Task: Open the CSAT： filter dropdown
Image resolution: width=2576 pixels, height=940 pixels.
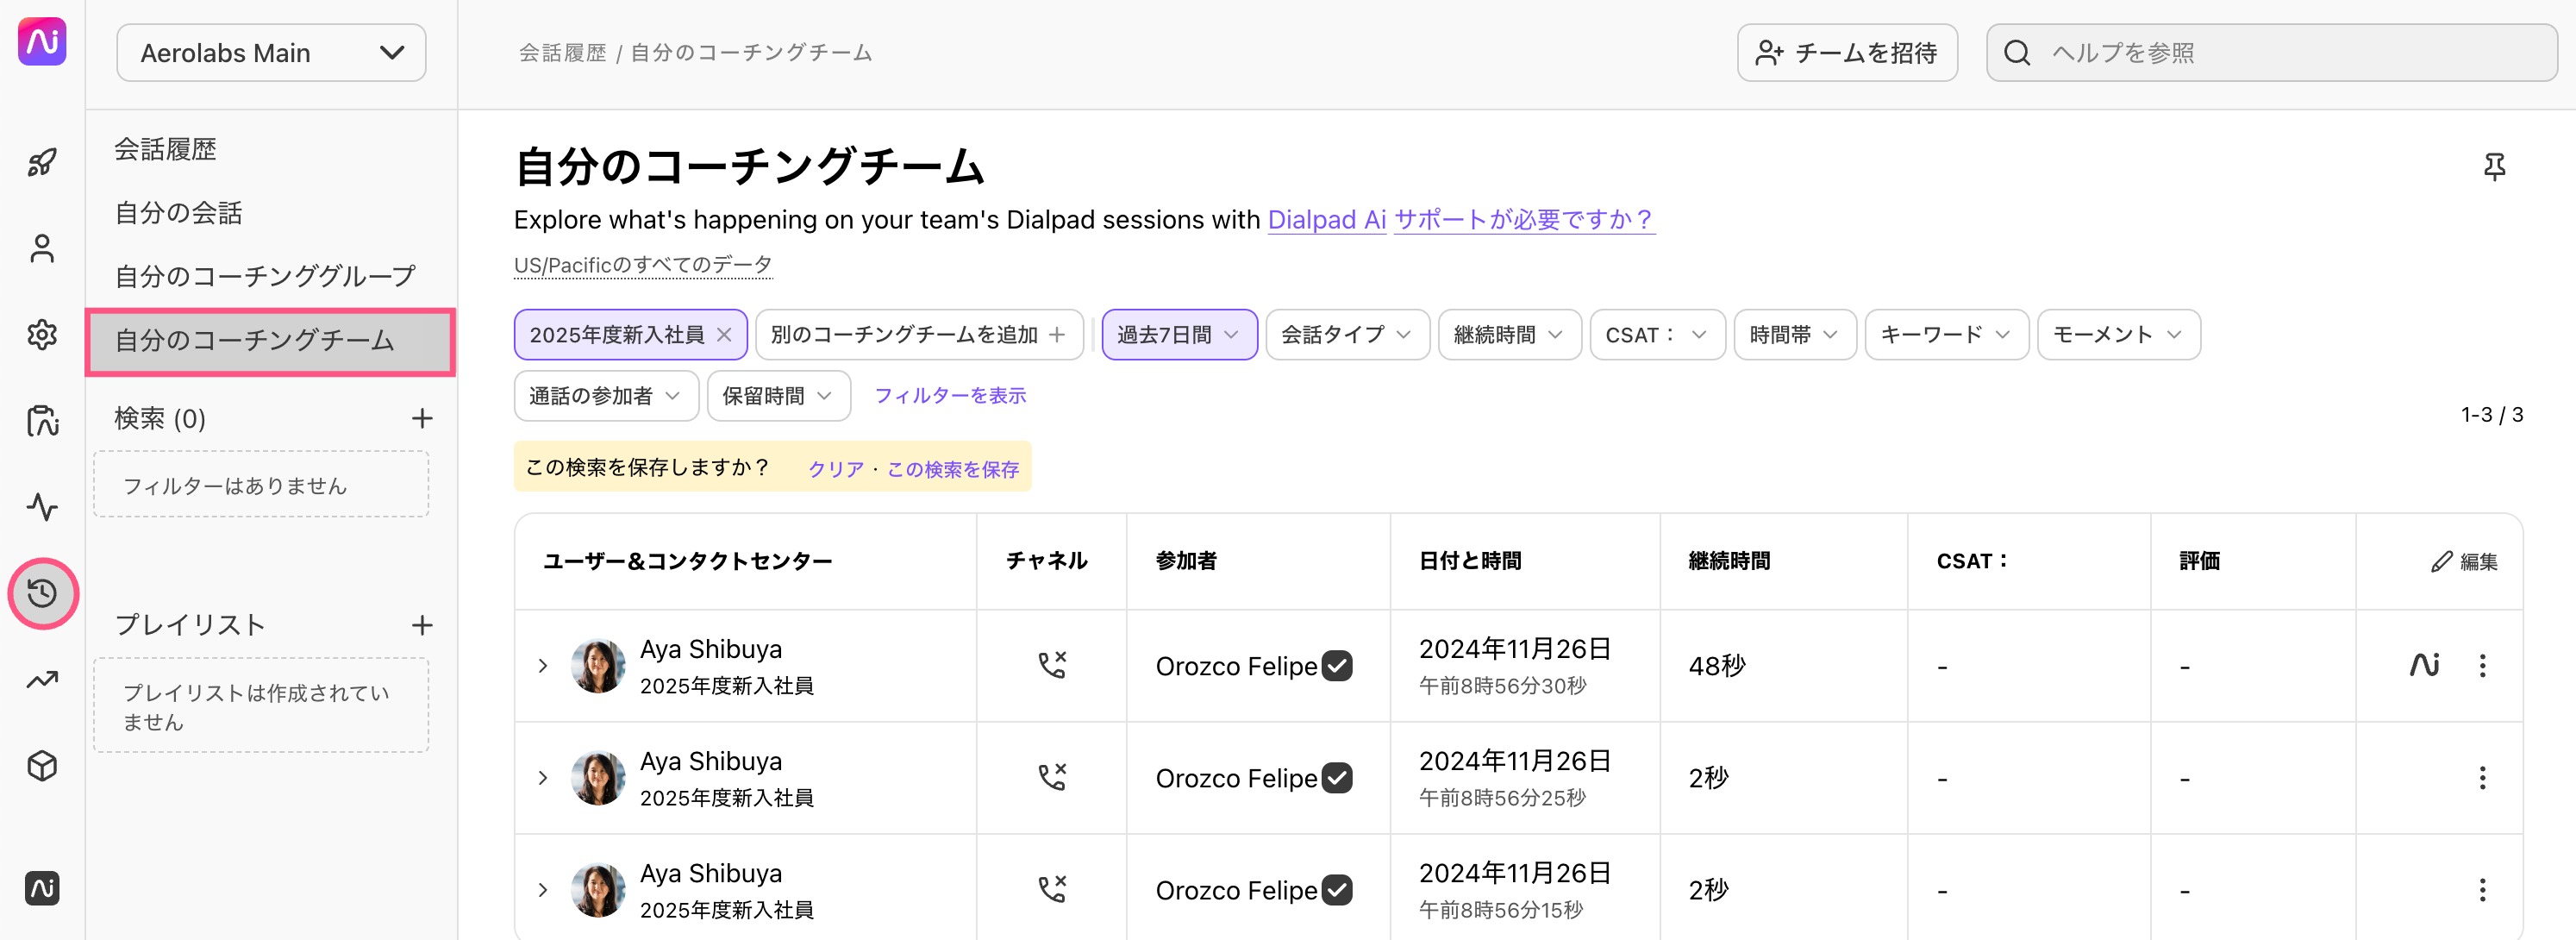Action: tap(1657, 335)
